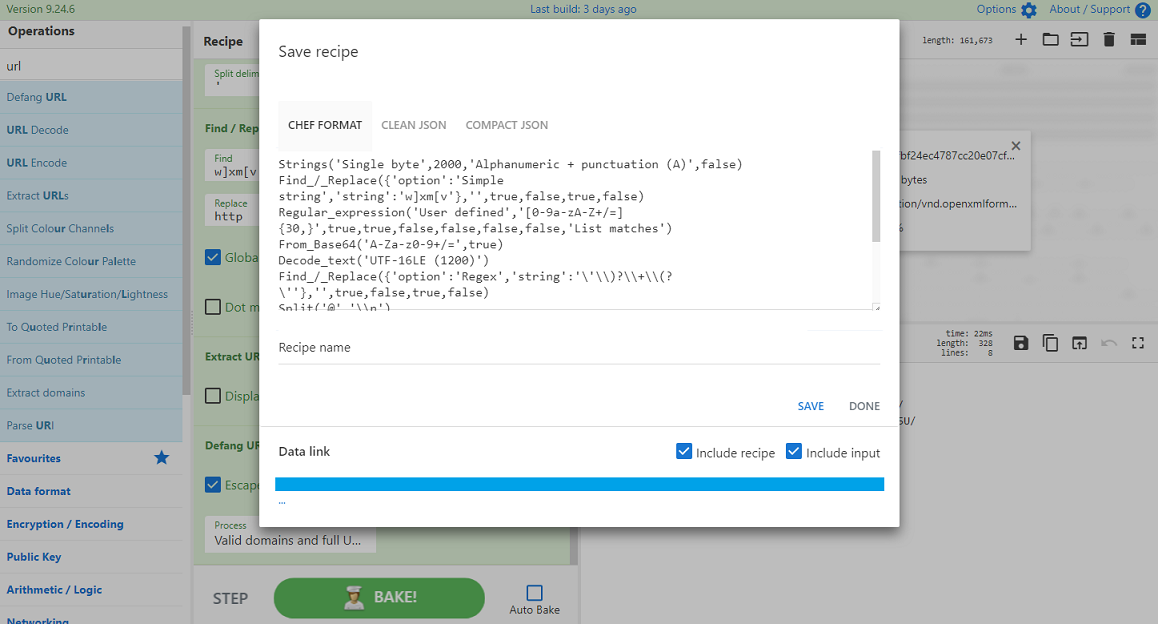Click the Operations pane scrollbar
The height and width of the screenshot is (624, 1158).
coord(187,210)
